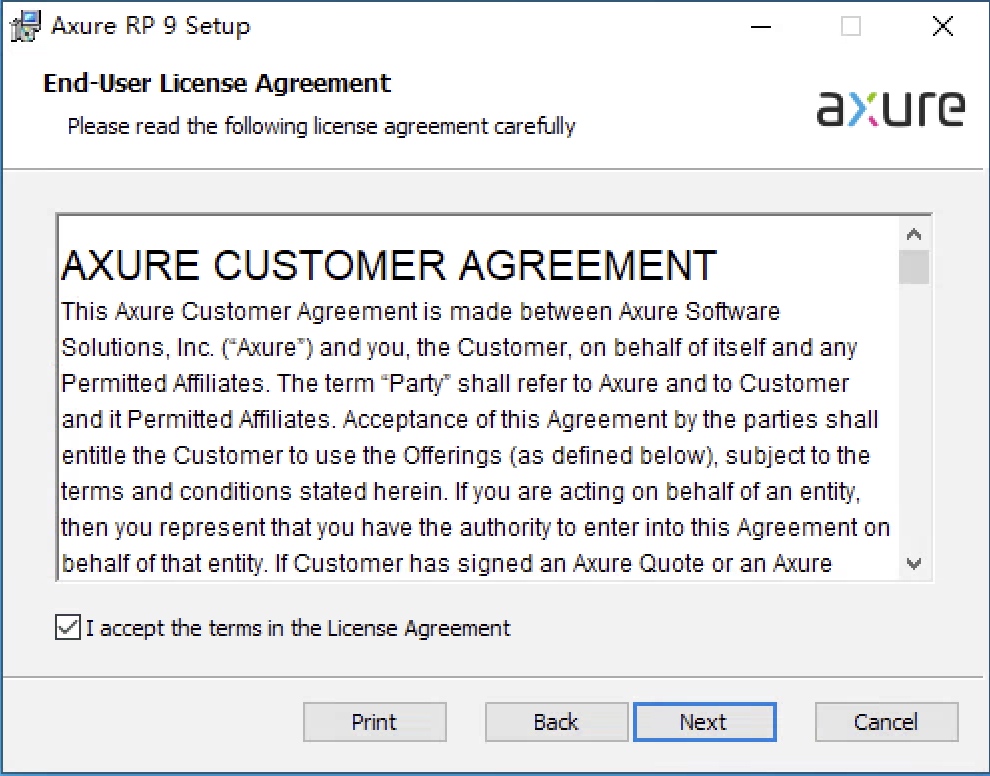Uncheck 'I accept the terms in the License Agreement'
This screenshot has width=990, height=776.
pyautogui.click(x=67, y=628)
